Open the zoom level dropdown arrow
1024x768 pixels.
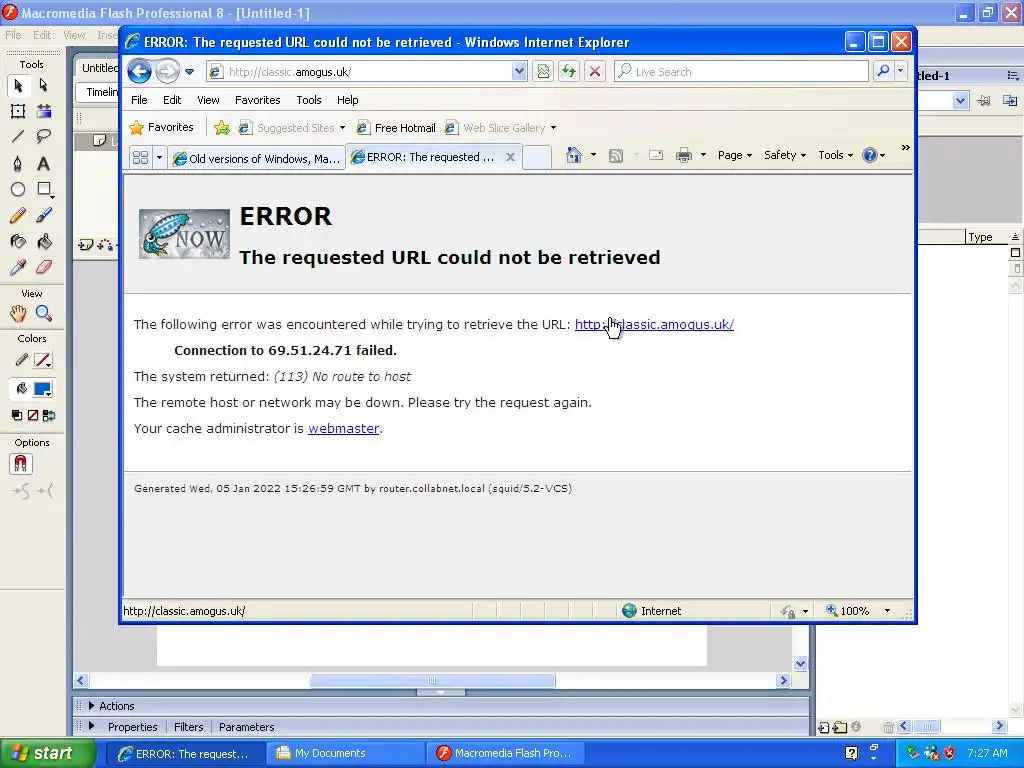(x=887, y=611)
